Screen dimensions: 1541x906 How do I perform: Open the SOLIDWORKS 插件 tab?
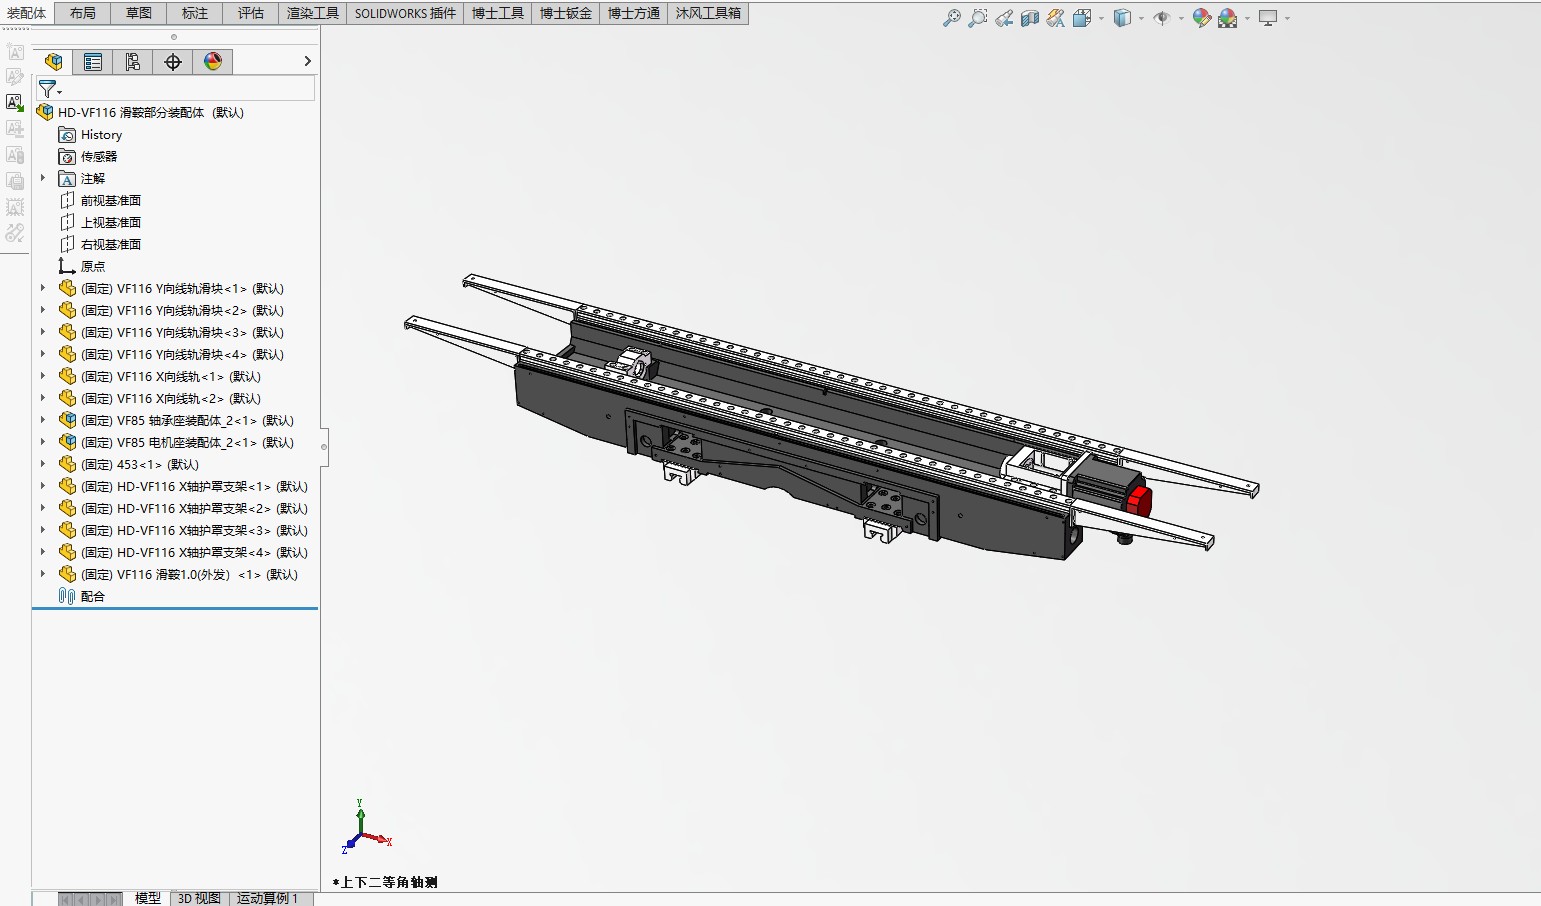point(405,13)
